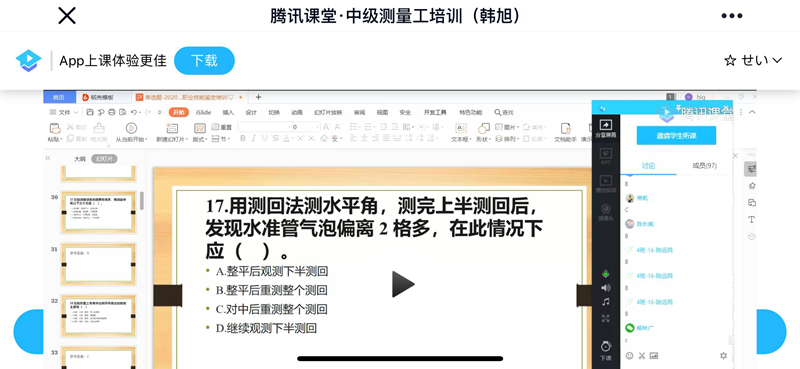Click the 查找 search box
Screen dimensions: 800x369
click(504, 112)
